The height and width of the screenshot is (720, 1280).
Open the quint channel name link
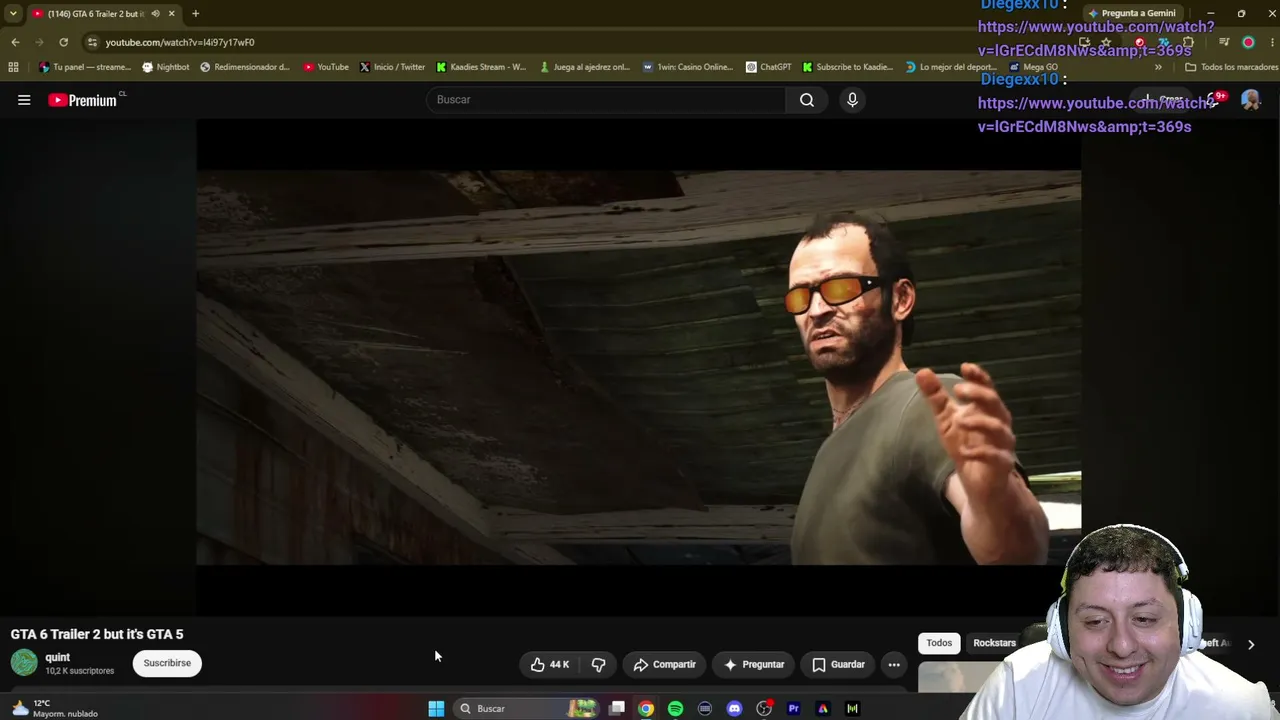[57, 657]
